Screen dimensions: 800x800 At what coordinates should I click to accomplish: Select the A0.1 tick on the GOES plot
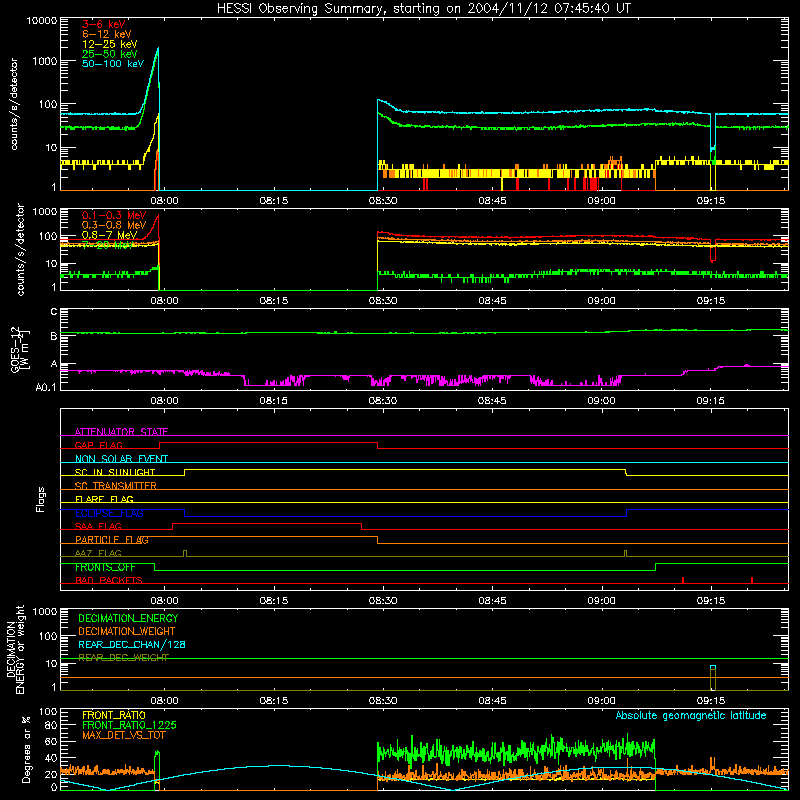(x=46, y=387)
